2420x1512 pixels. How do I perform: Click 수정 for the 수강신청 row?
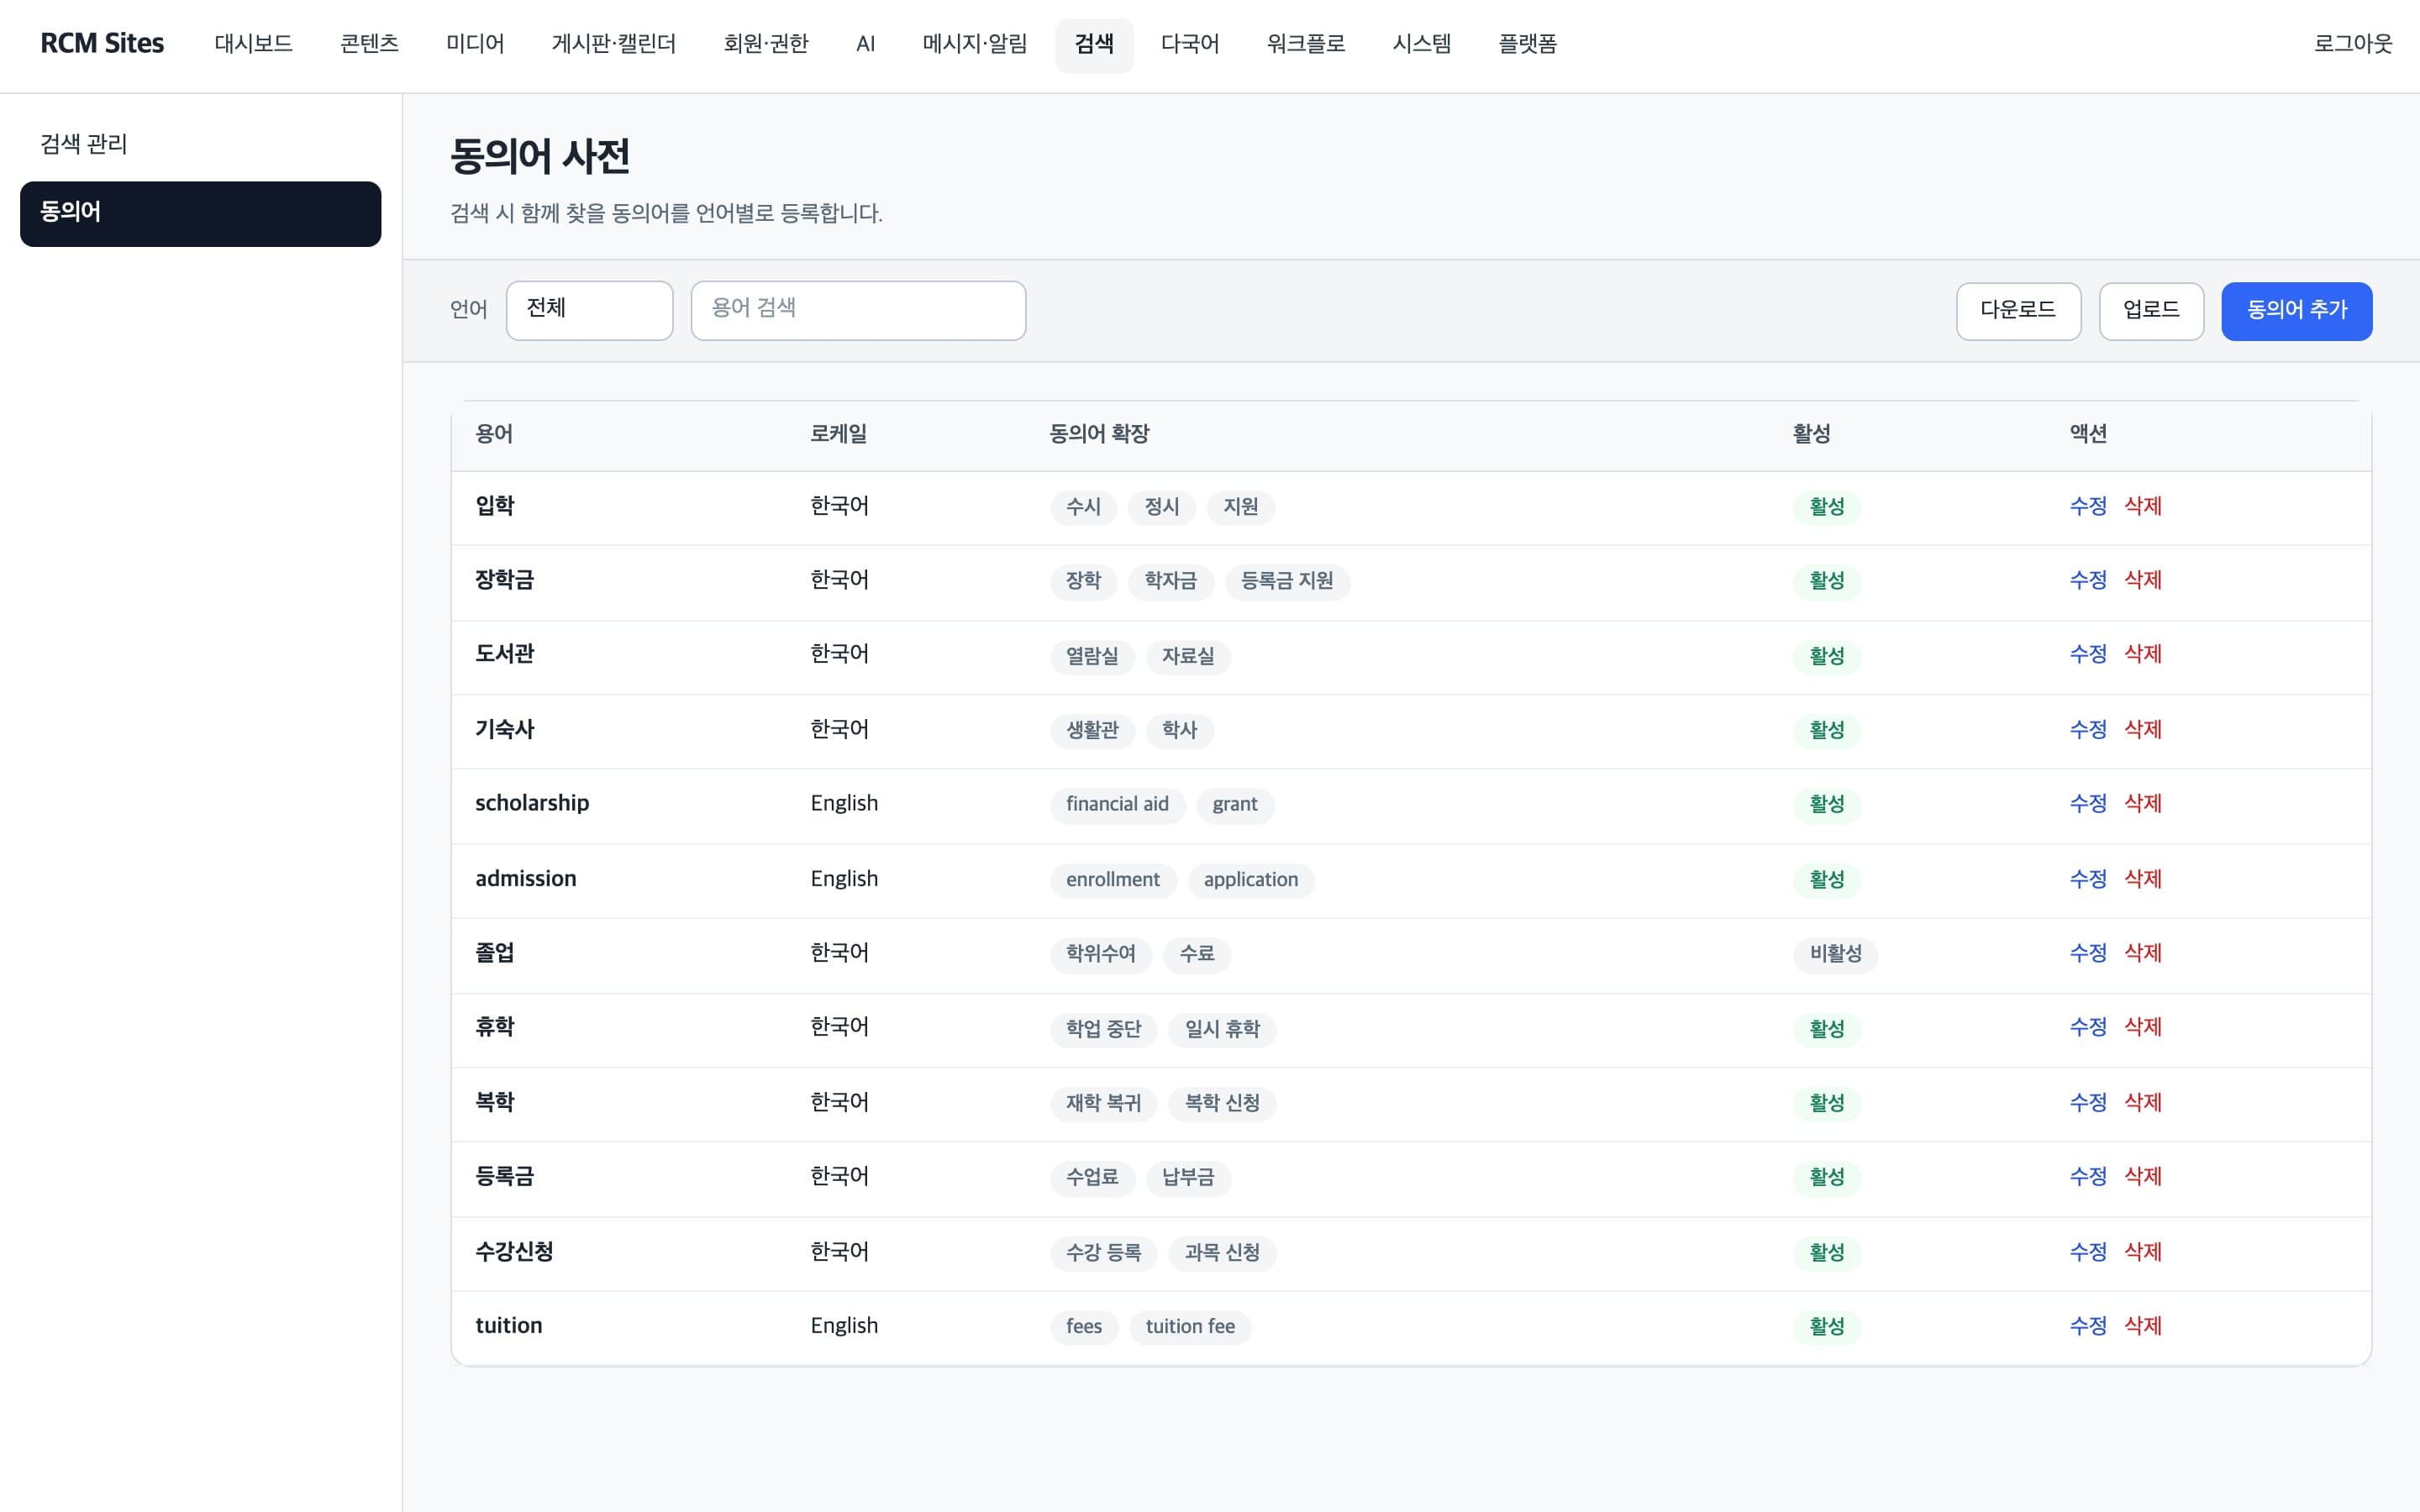(x=2087, y=1252)
